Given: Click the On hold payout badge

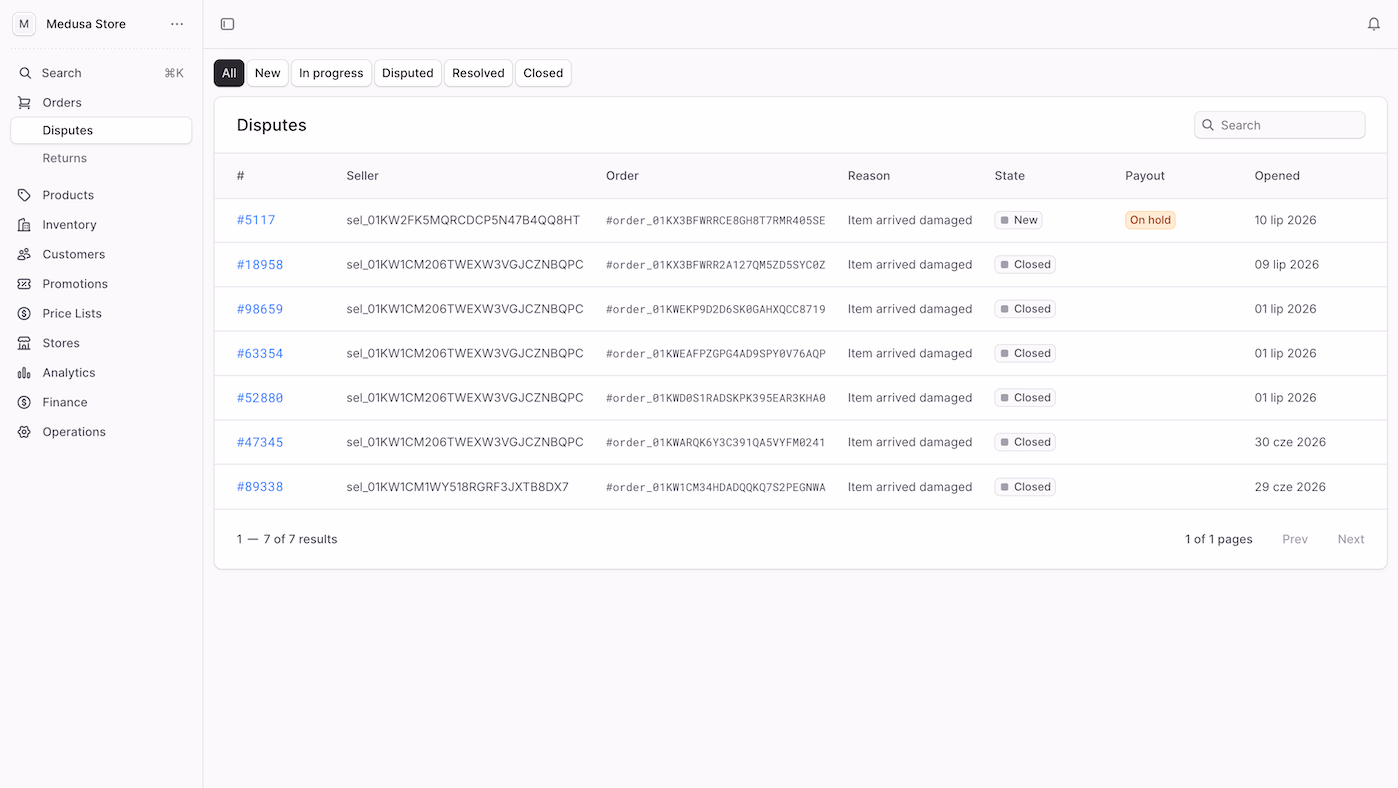Looking at the screenshot, I should click(1150, 220).
